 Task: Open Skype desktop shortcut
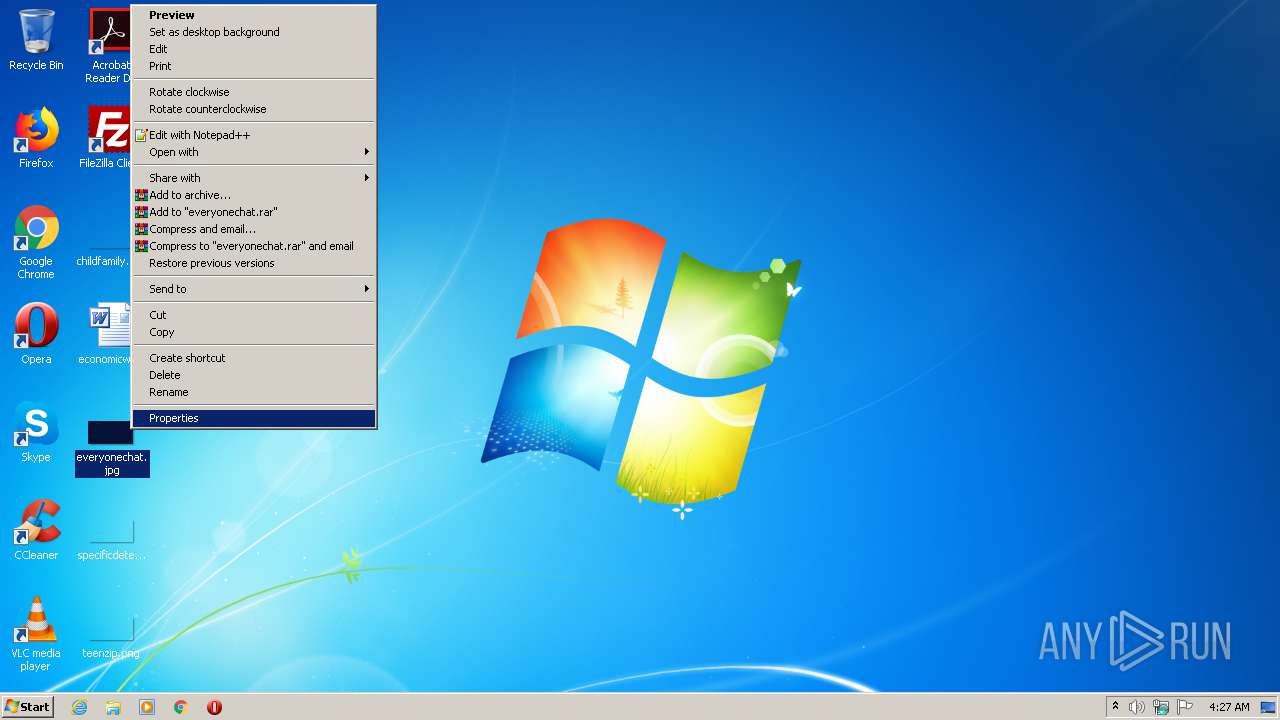coord(36,432)
